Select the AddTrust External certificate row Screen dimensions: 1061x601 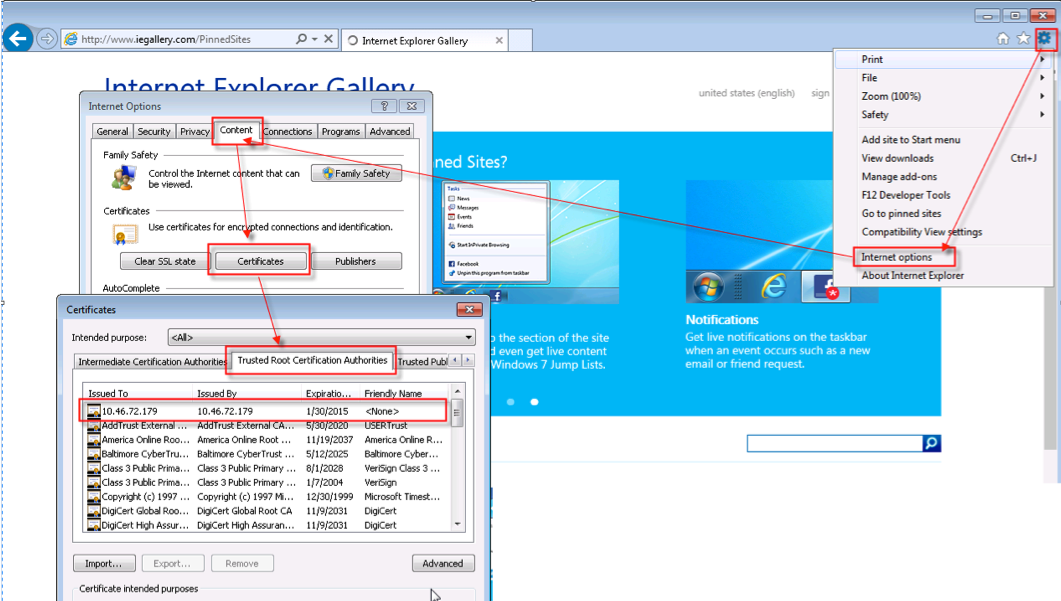[x=268, y=426]
